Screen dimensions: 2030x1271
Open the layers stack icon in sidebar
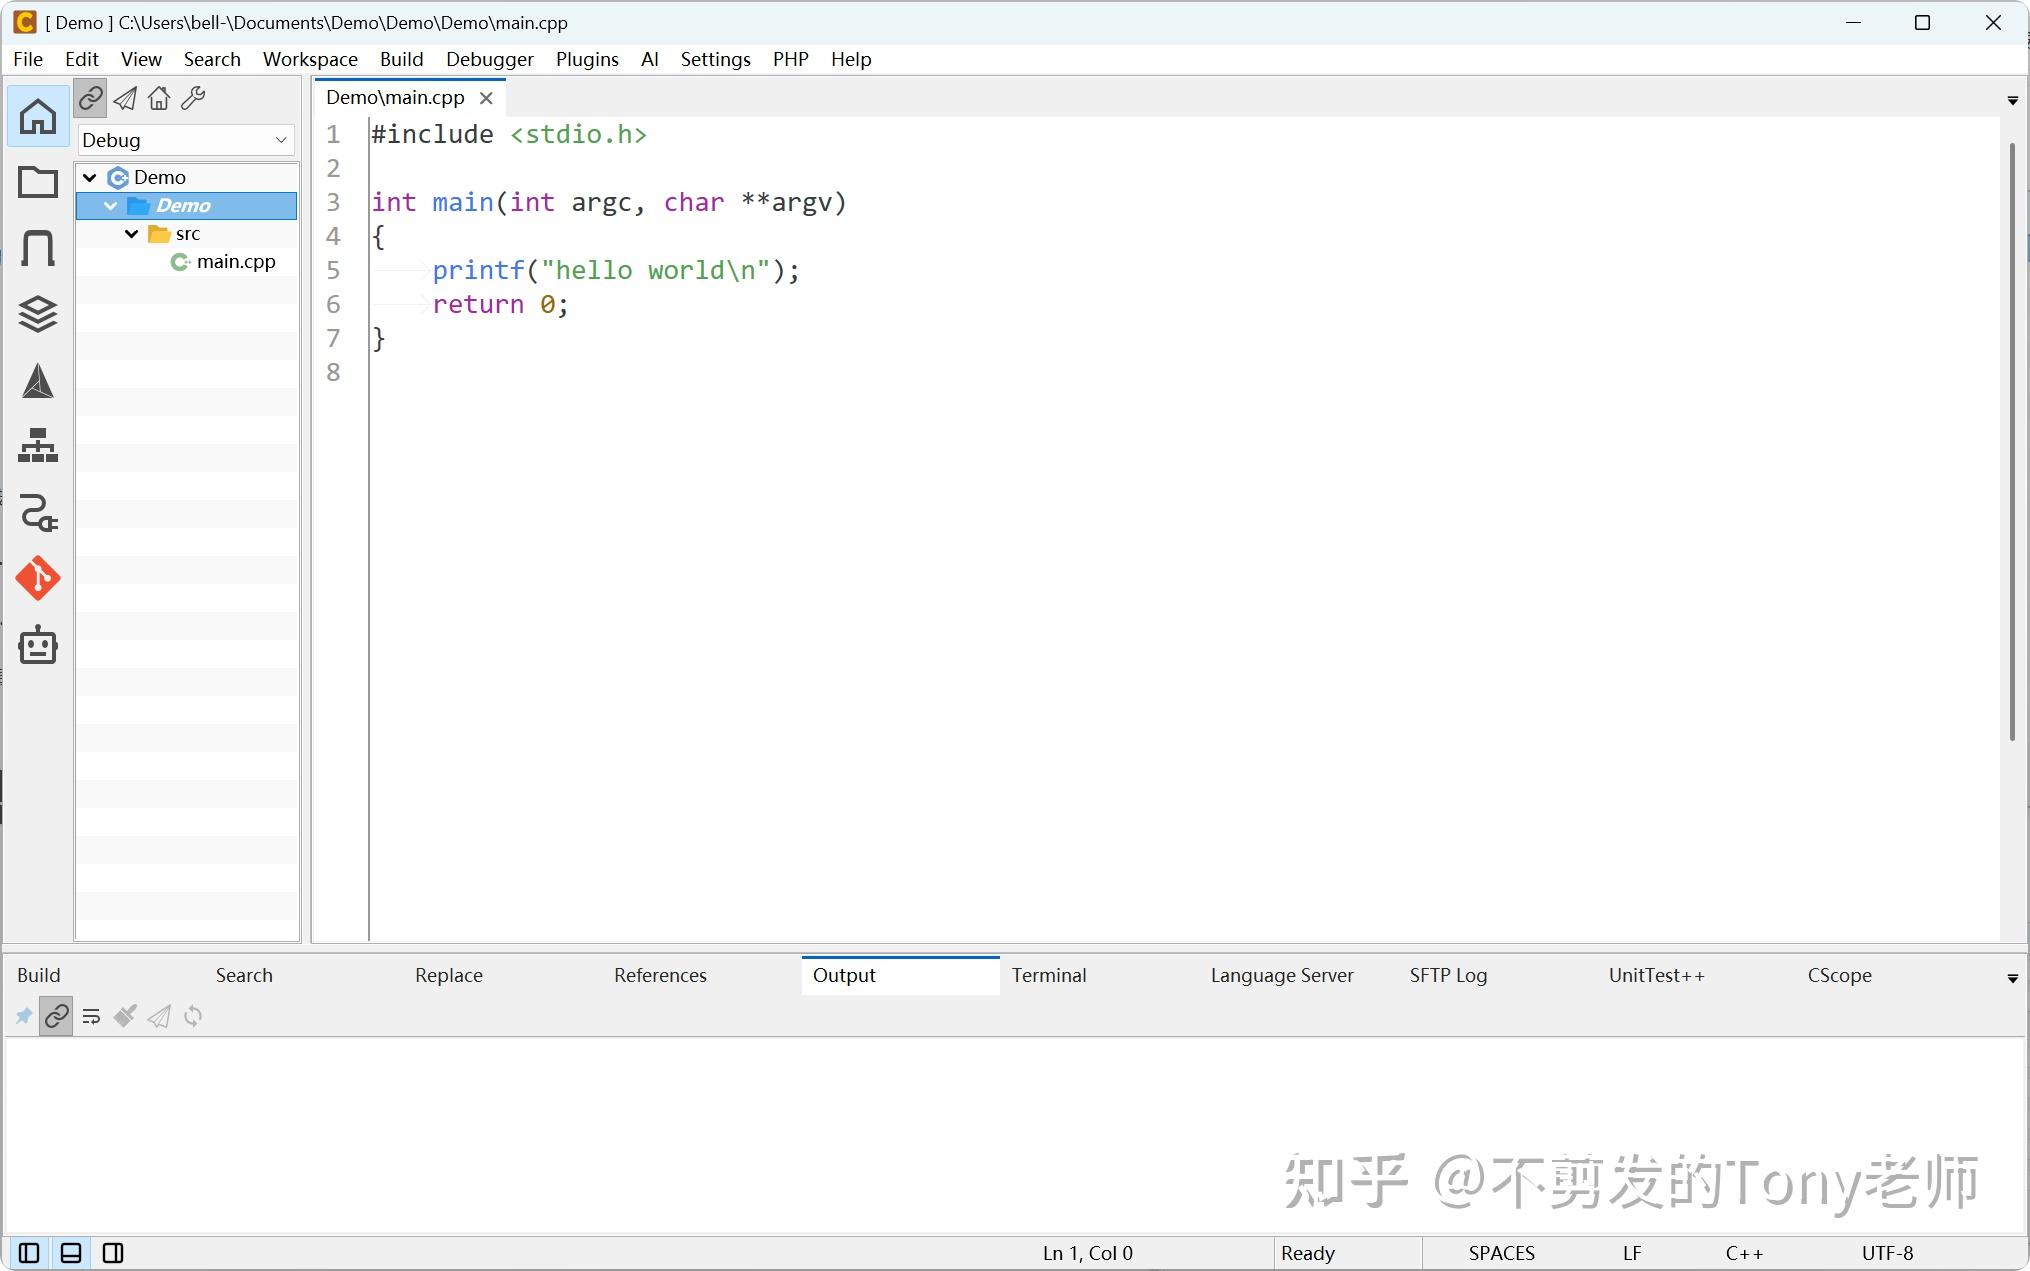38,314
